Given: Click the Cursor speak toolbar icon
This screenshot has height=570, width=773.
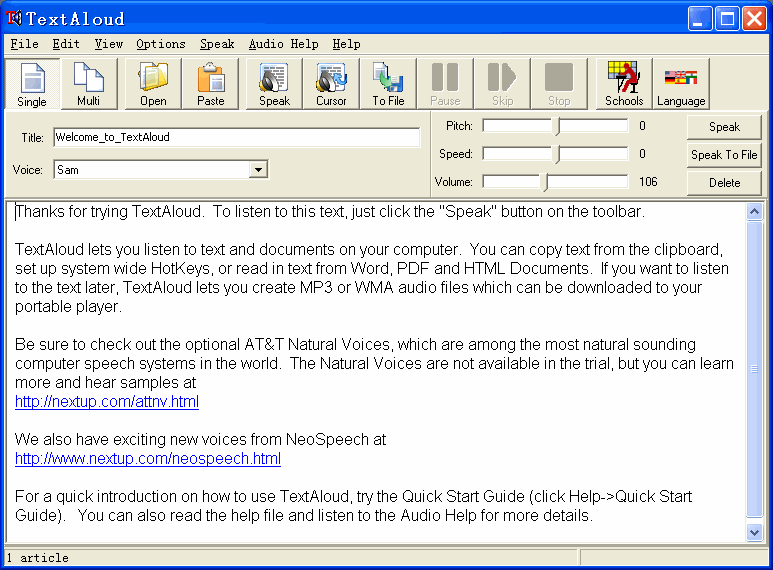Looking at the screenshot, I should point(331,84).
